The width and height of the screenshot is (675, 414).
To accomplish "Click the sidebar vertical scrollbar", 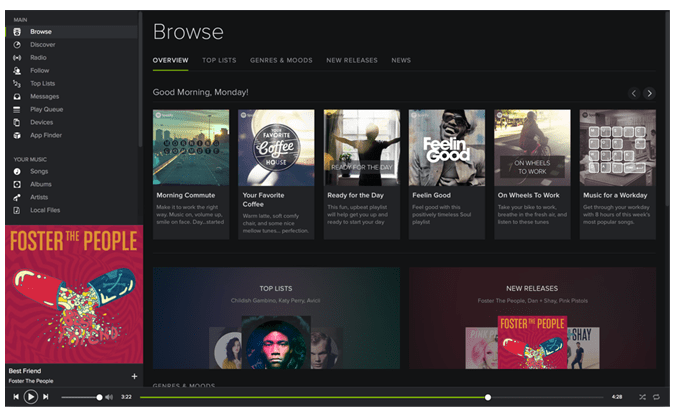I will [x=140, y=80].
